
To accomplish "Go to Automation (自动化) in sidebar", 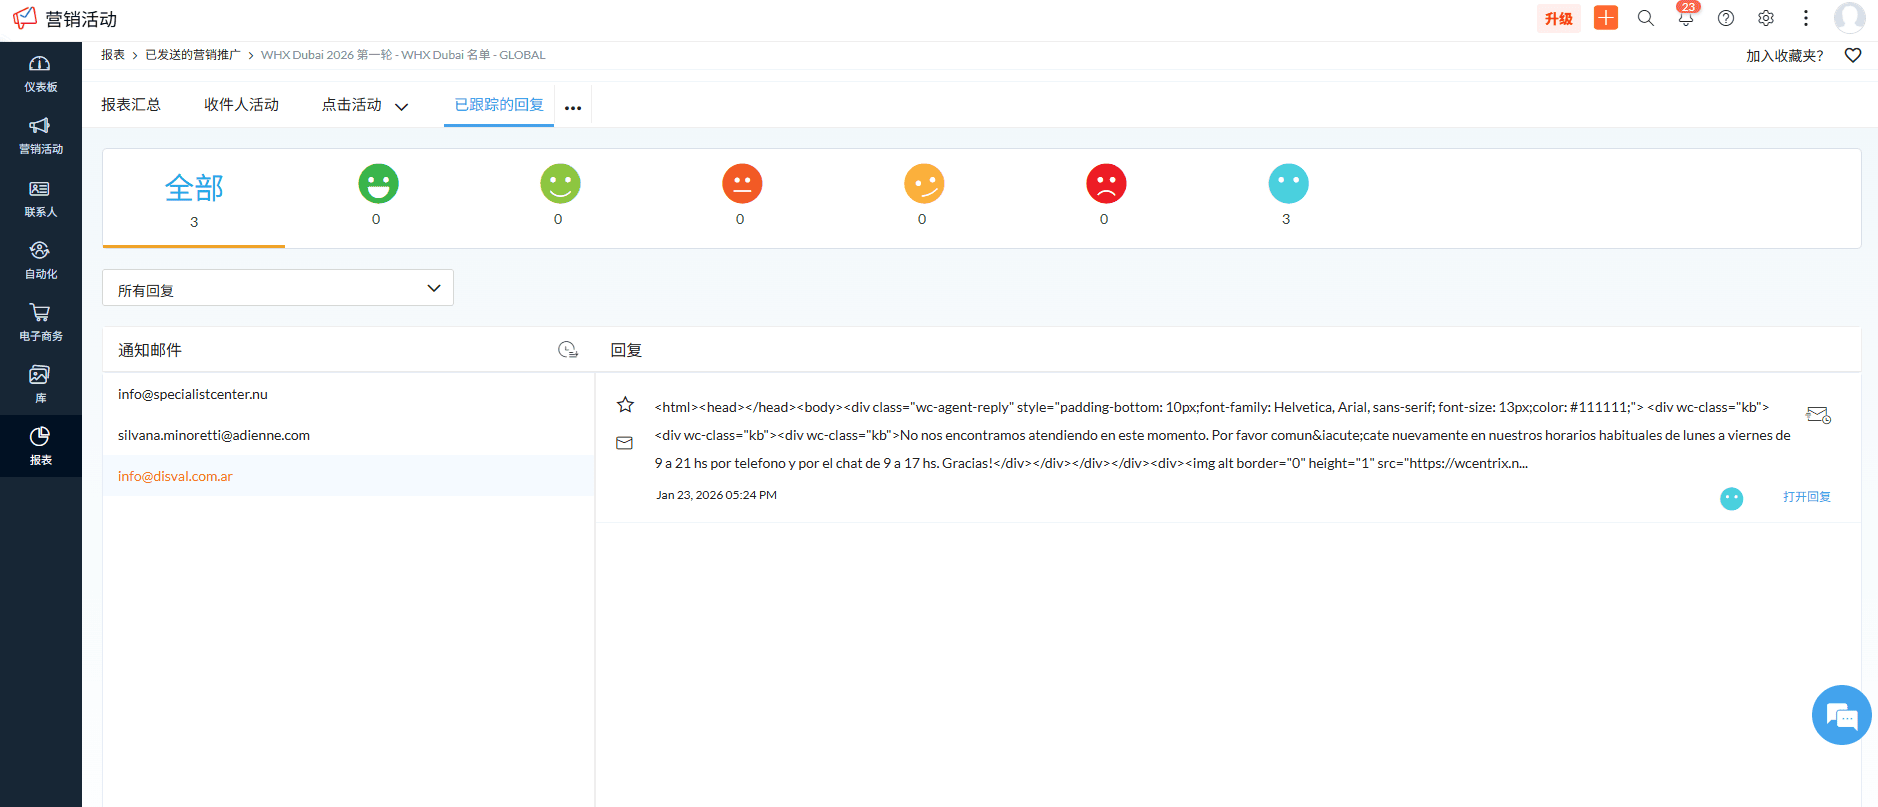I will [40, 260].
